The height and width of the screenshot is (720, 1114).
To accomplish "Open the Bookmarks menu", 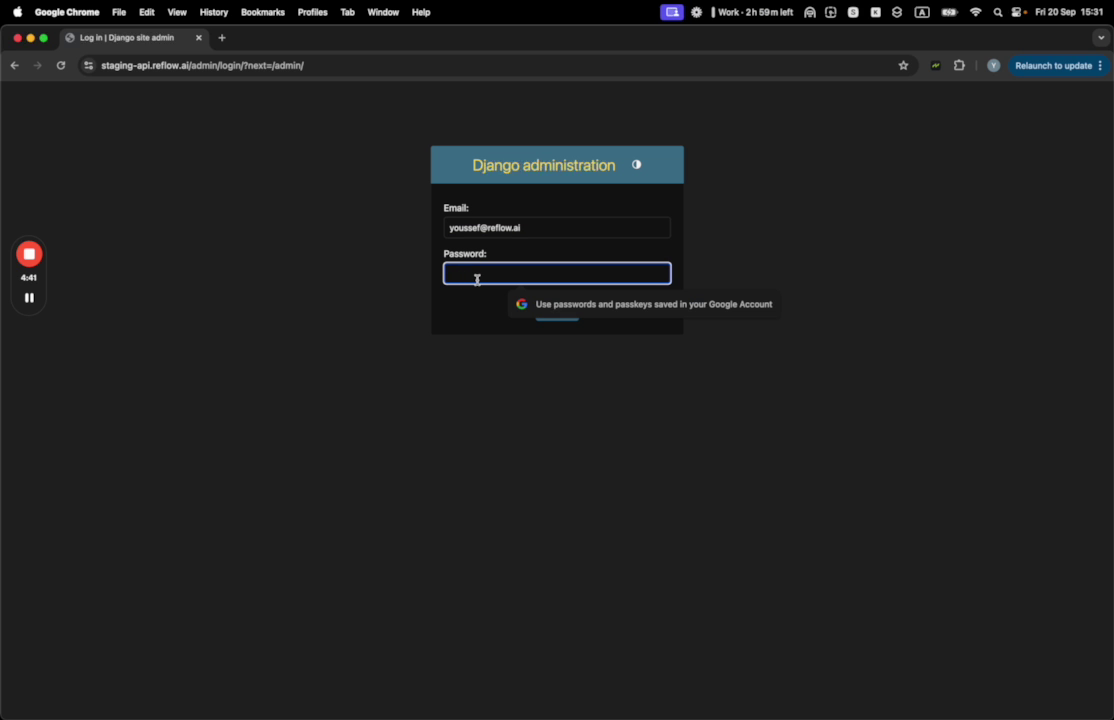I will (263, 12).
